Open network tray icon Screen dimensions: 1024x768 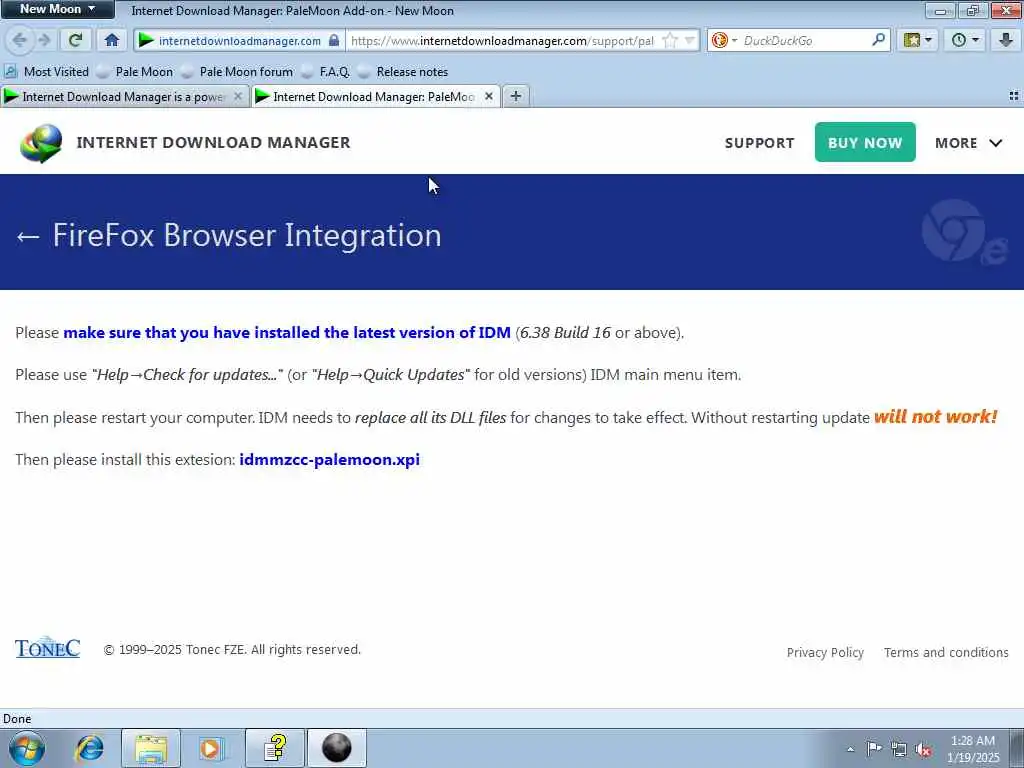click(x=899, y=749)
